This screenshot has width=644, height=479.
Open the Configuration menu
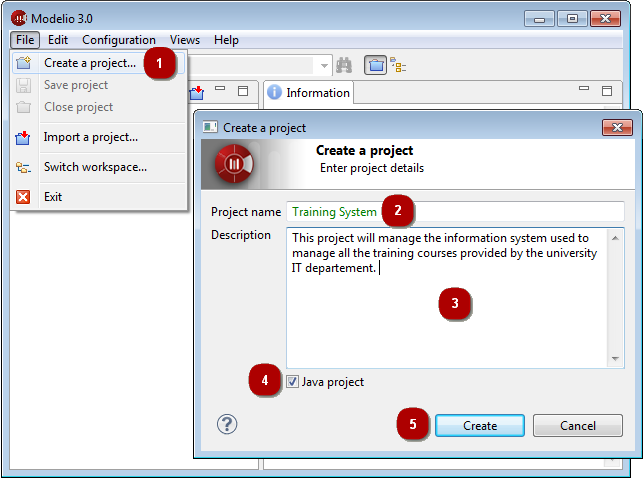pos(118,40)
